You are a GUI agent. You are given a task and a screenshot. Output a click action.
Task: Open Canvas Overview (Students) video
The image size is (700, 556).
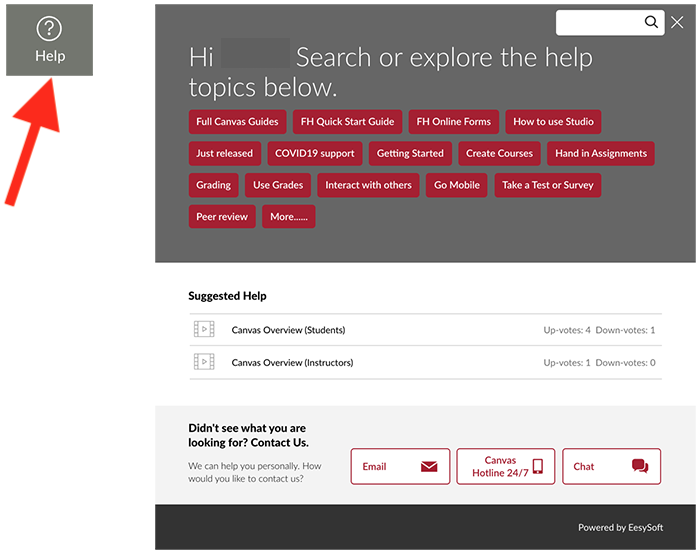[425, 330]
